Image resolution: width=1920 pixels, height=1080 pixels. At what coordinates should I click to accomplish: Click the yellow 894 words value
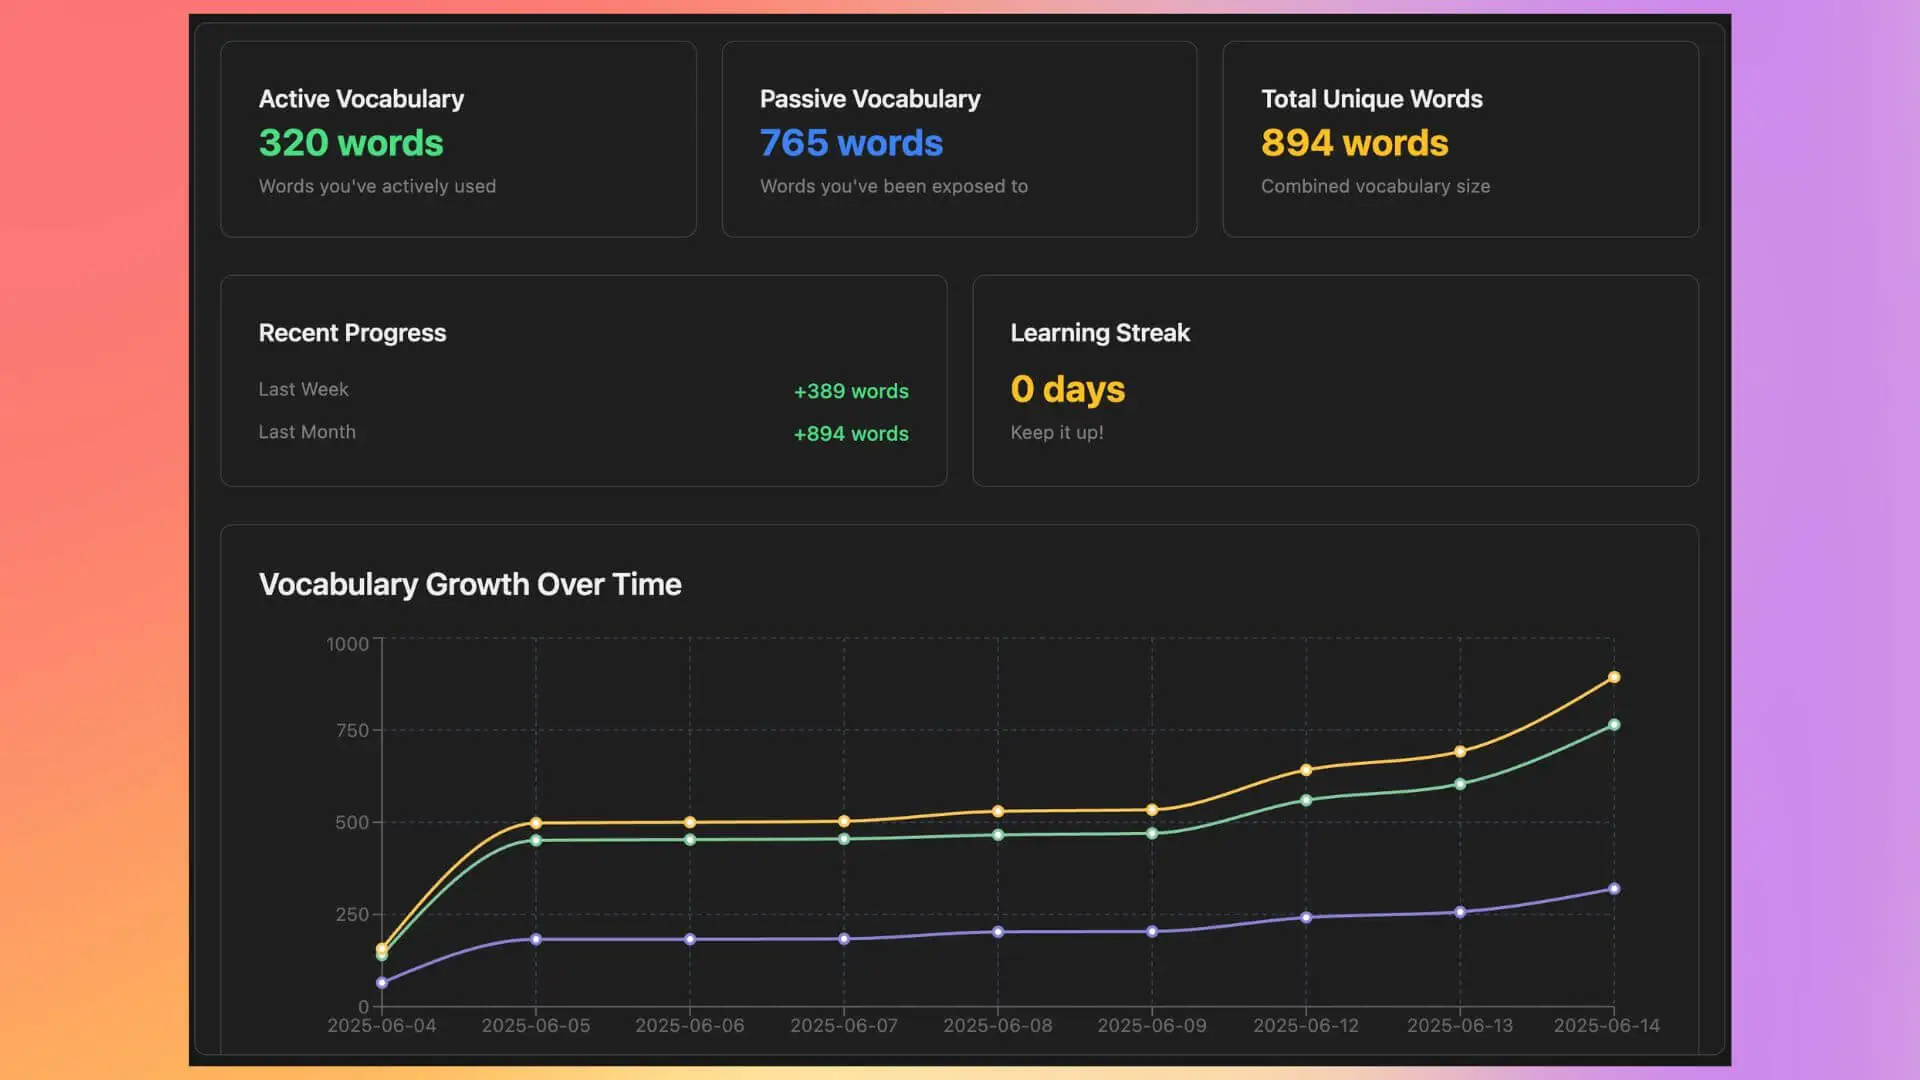click(1354, 144)
